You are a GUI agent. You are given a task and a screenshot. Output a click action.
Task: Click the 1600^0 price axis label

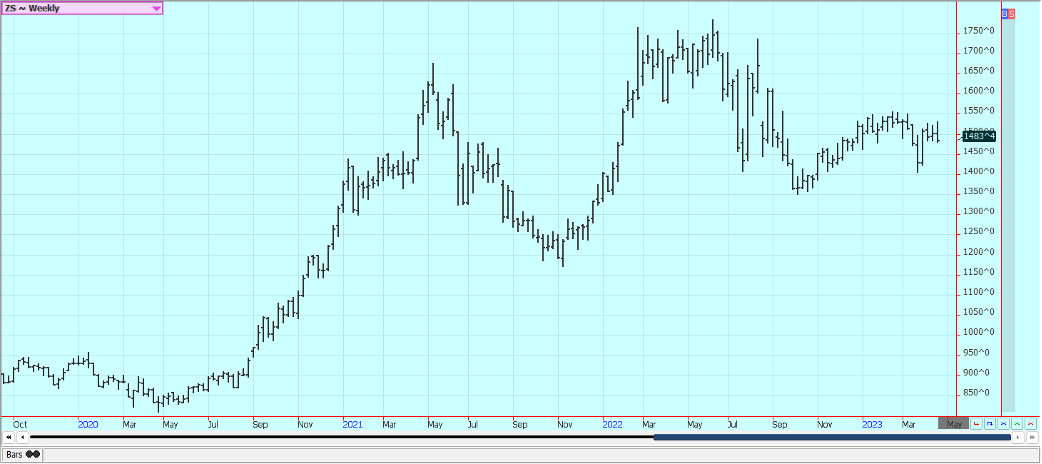tap(979, 91)
